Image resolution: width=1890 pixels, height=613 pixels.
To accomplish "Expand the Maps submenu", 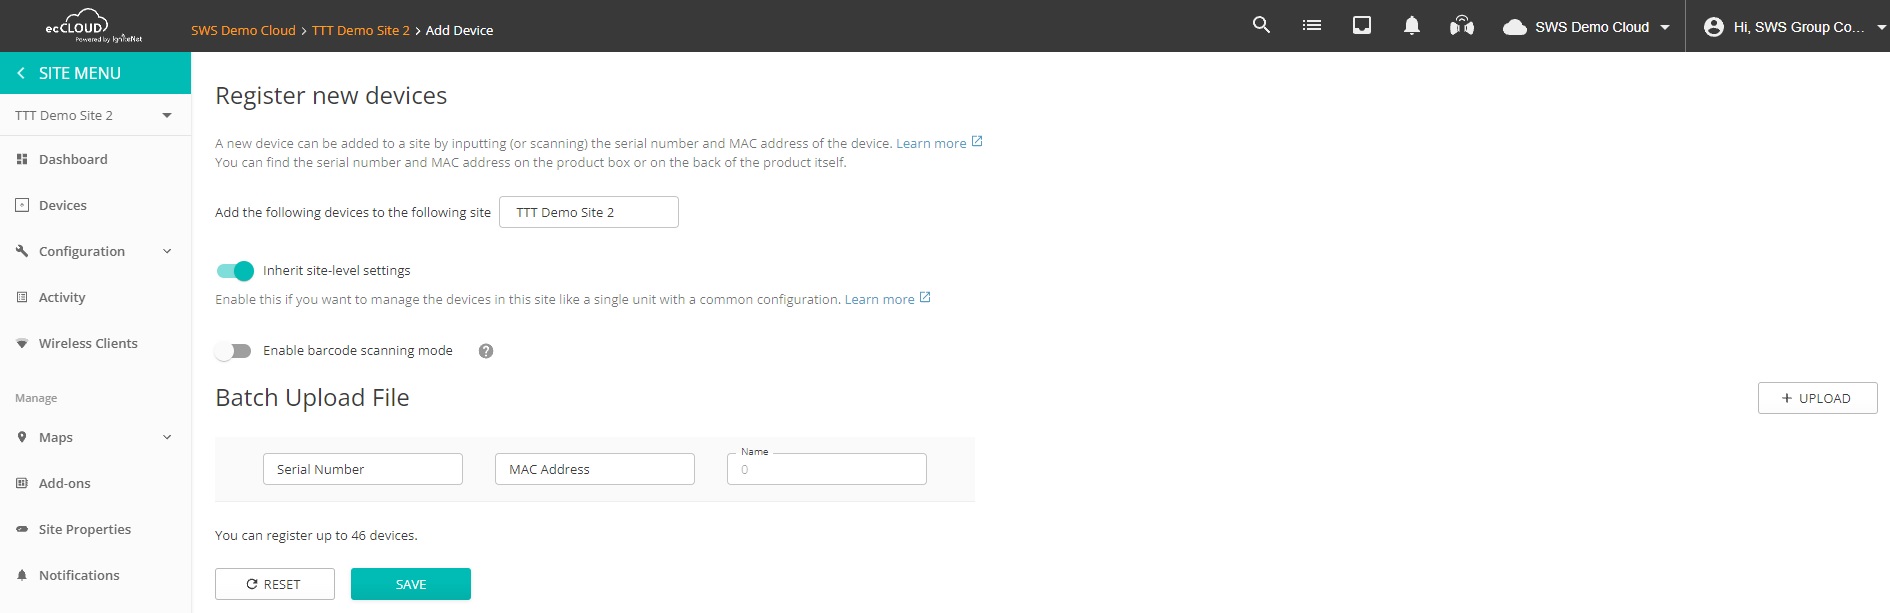I will click(167, 437).
